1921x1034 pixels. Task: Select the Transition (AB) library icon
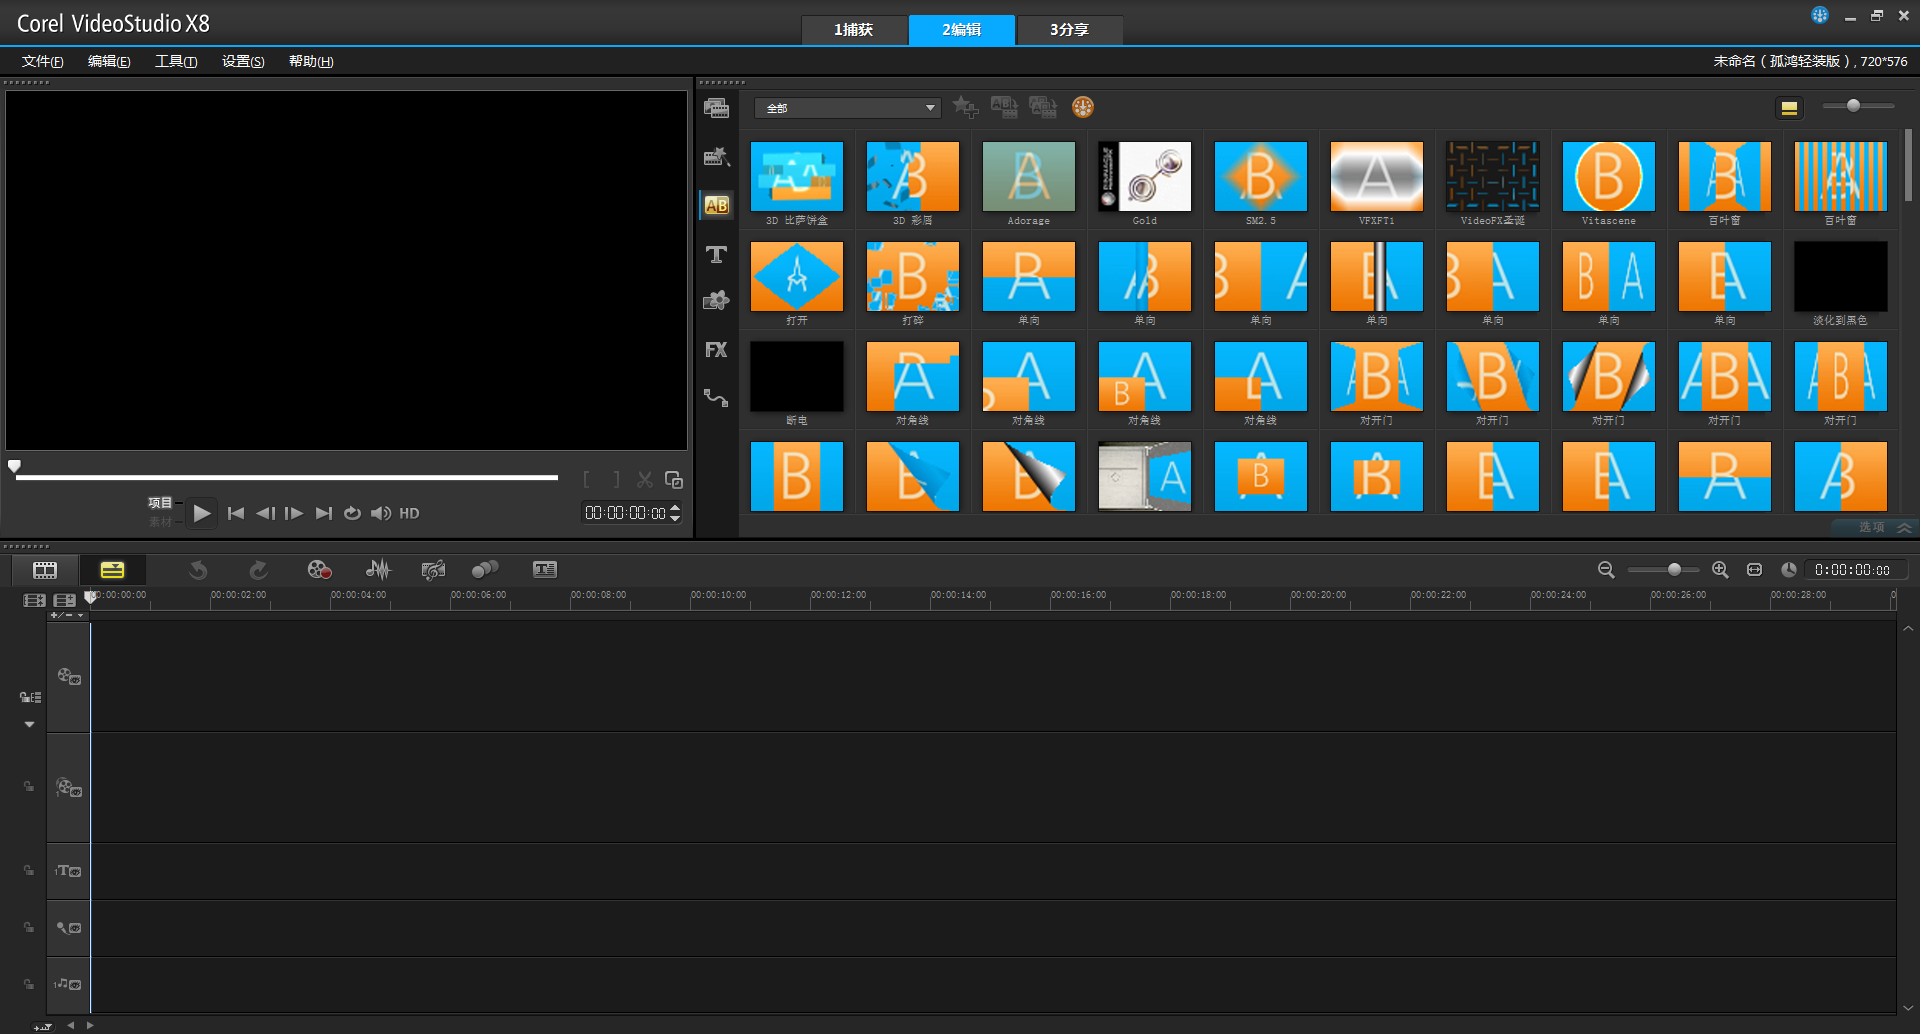[716, 205]
